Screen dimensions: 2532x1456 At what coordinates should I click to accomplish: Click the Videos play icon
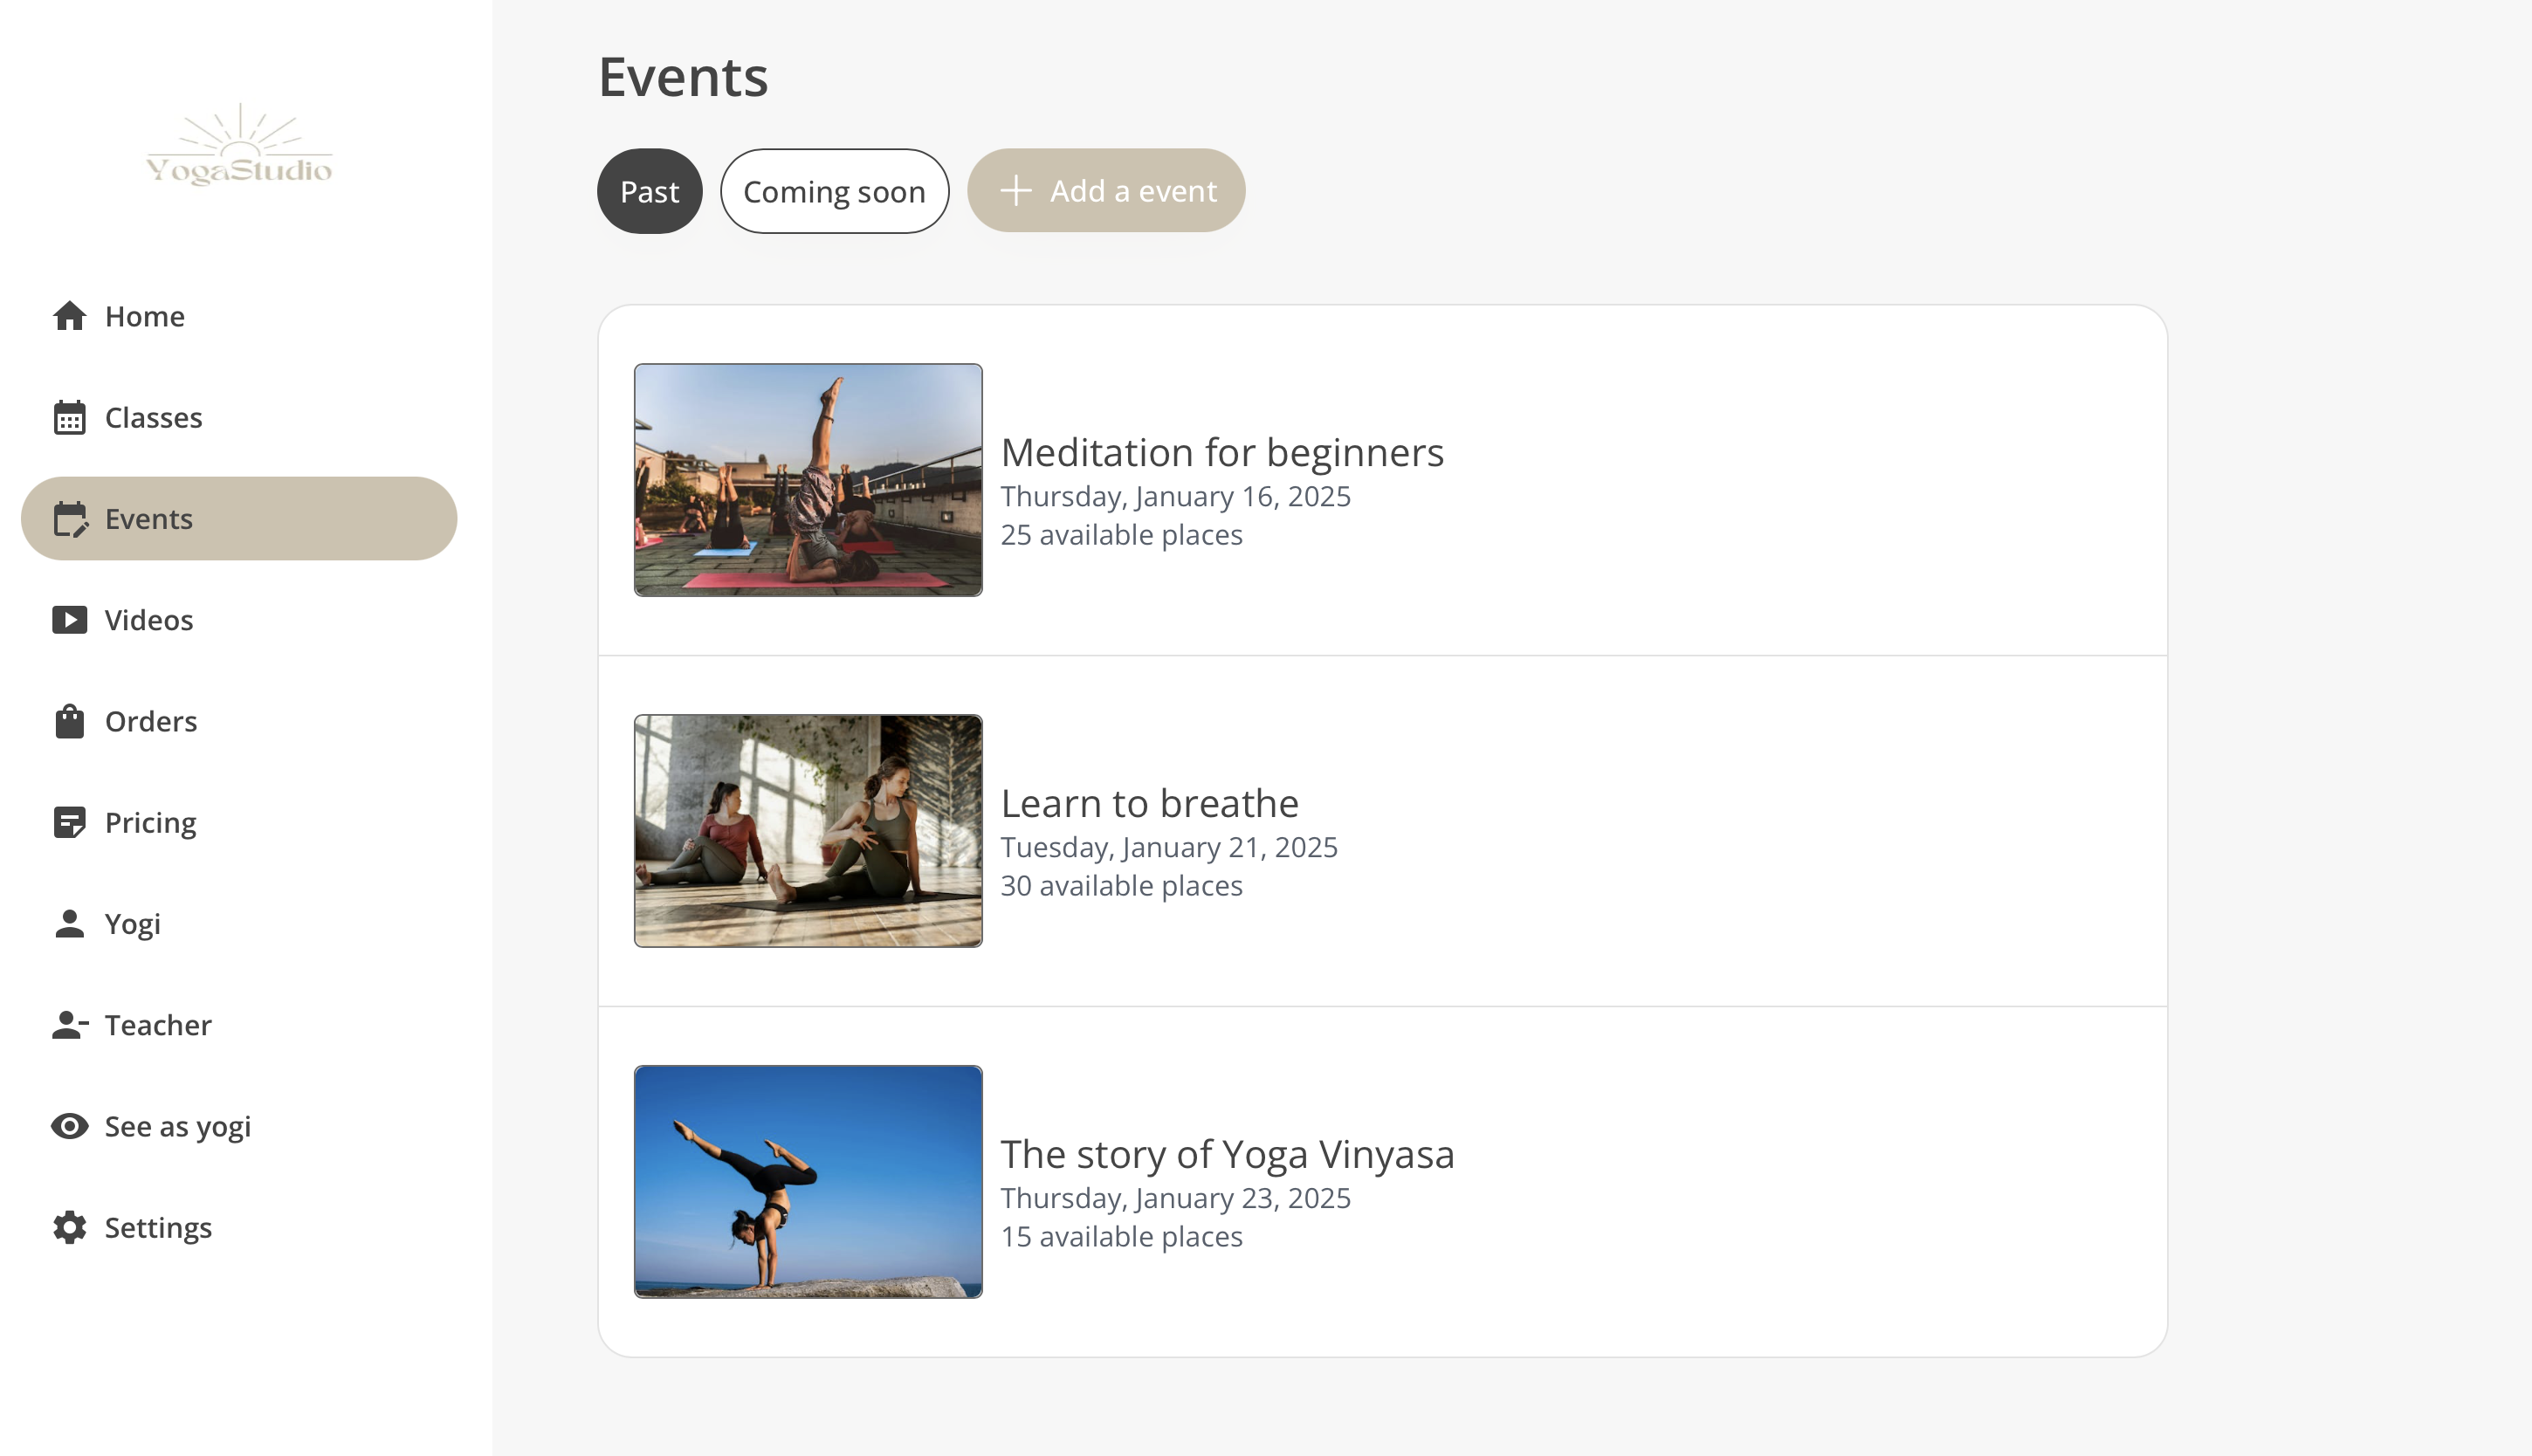tap(69, 620)
